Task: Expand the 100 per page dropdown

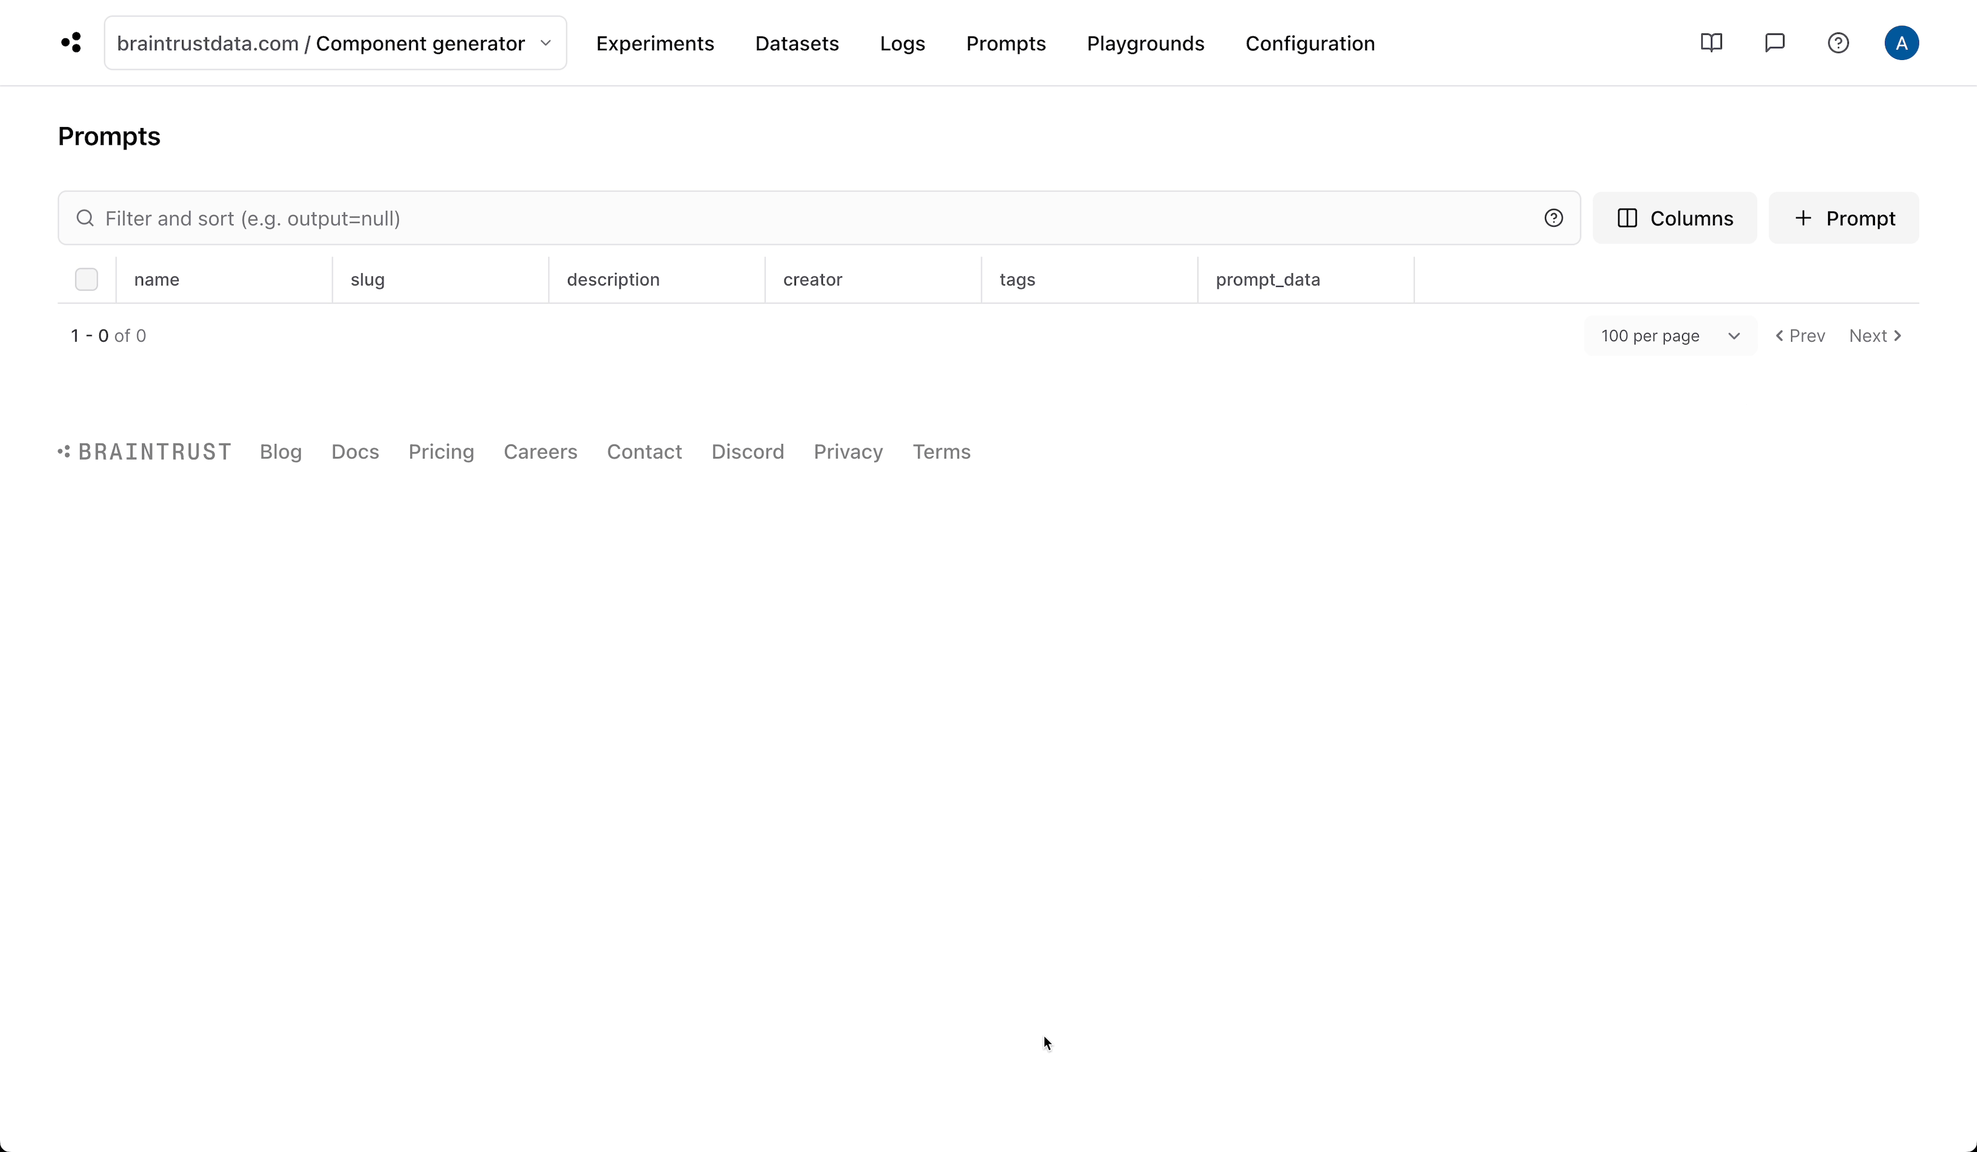Action: coord(1670,335)
